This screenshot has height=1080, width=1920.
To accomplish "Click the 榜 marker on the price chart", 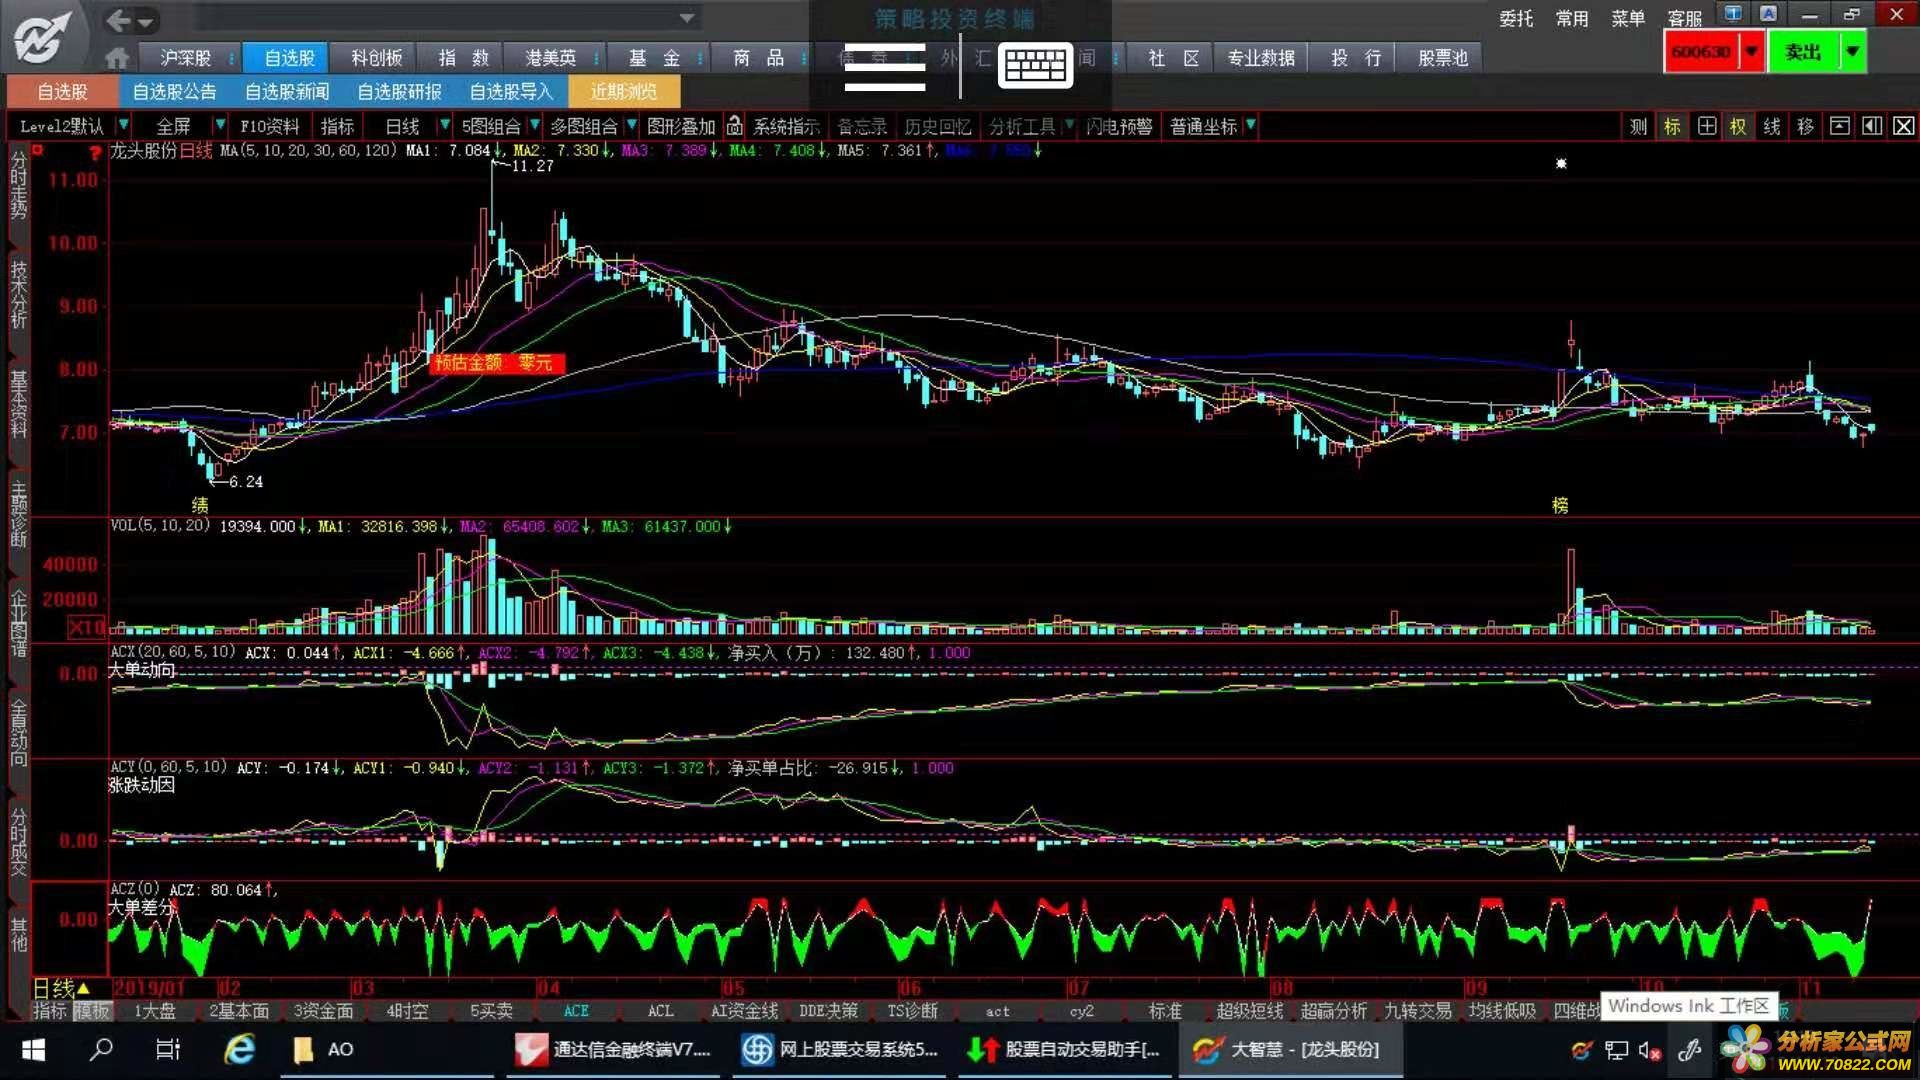I will click(1560, 505).
